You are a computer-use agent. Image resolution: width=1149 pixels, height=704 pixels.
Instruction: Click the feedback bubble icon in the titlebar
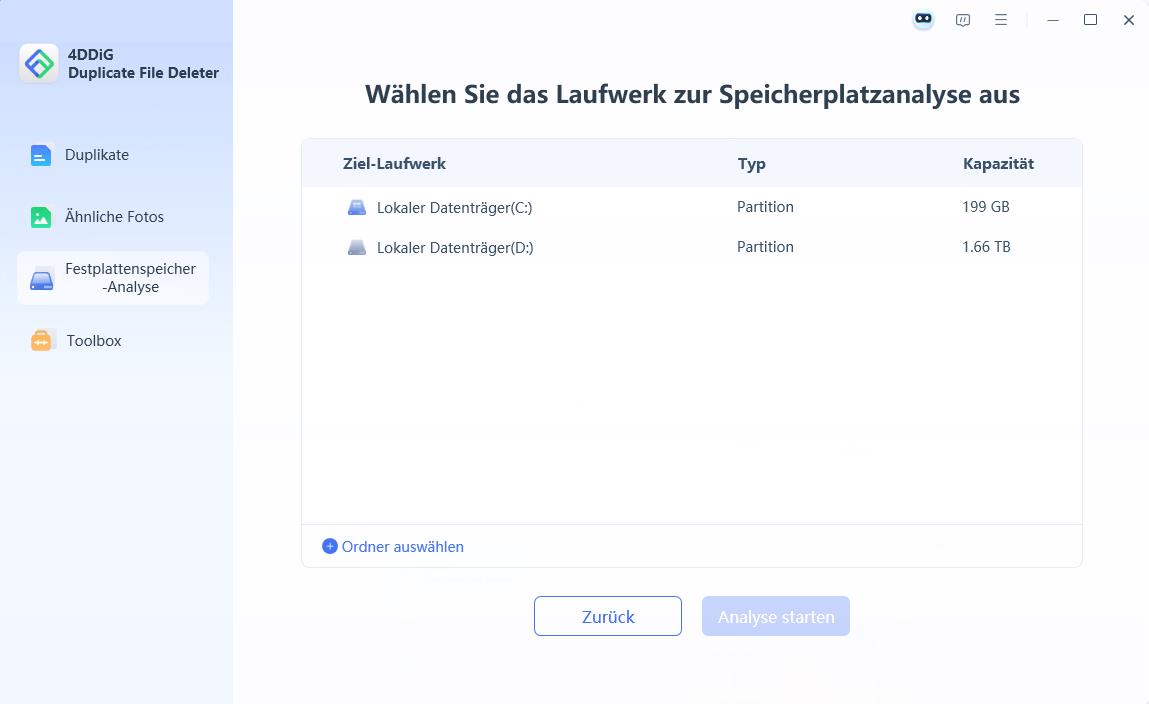pyautogui.click(x=962, y=19)
